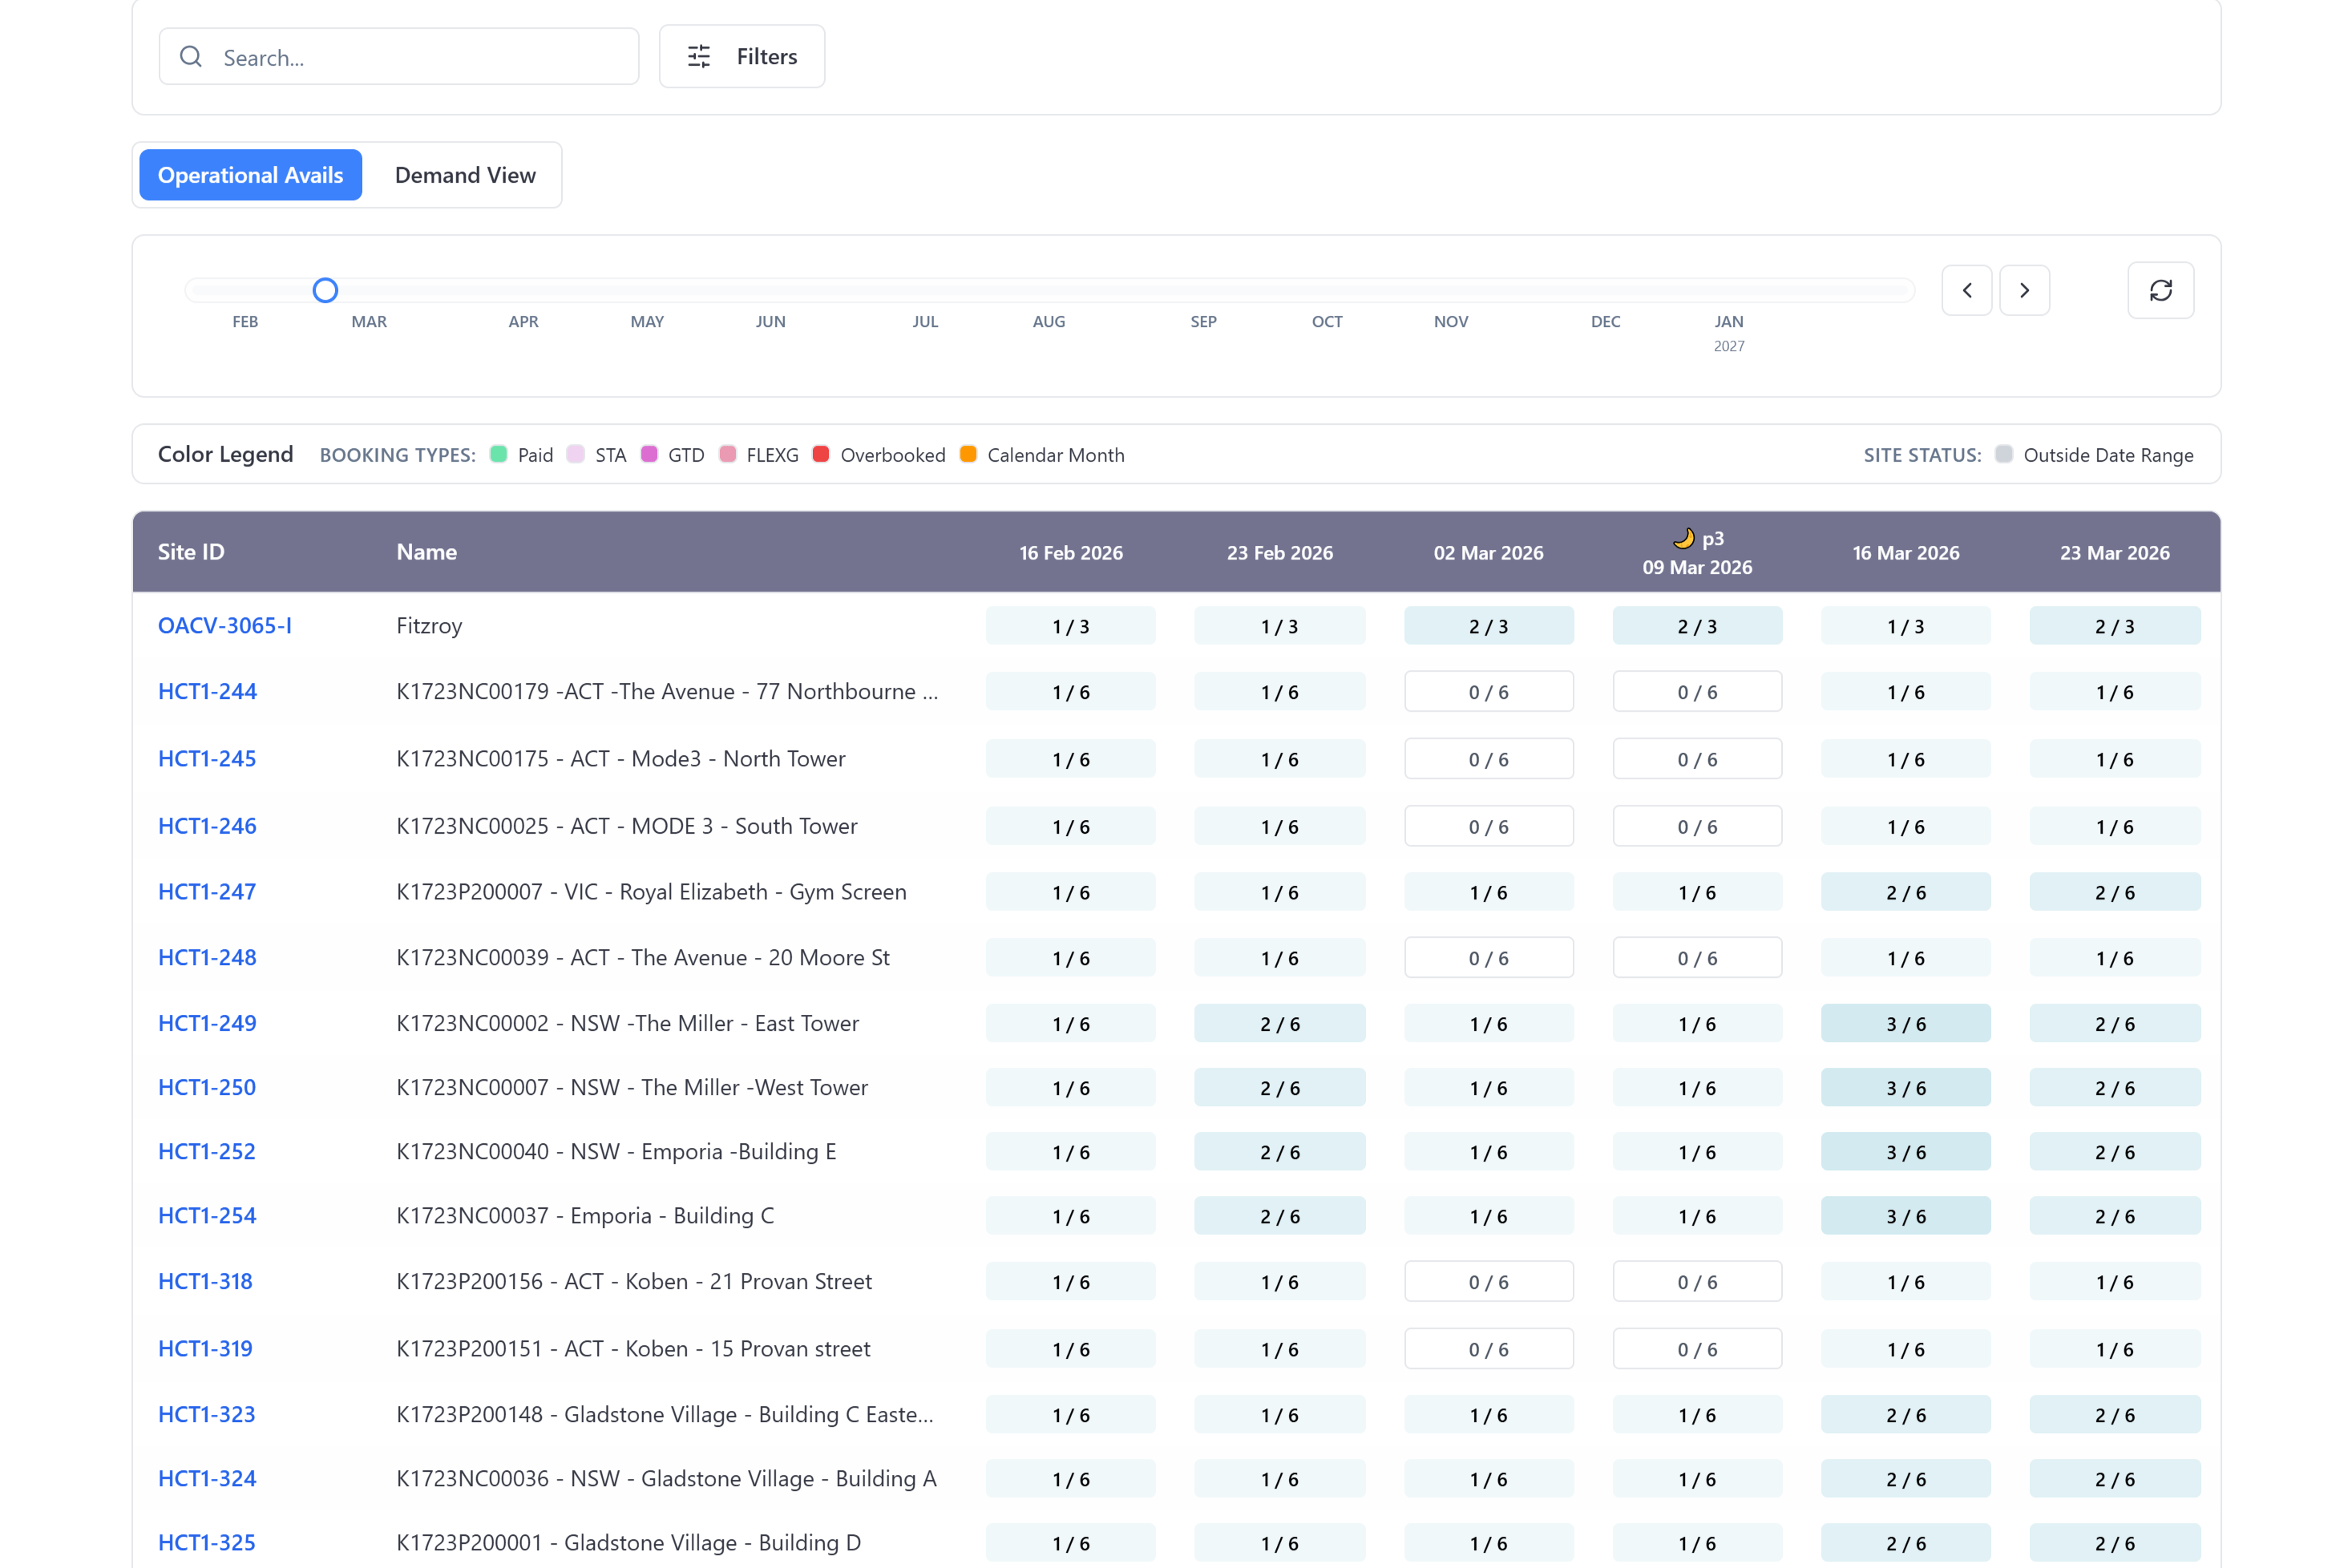Advance to next timeline period
Screen dimensions: 2352x1568
tap(2024, 290)
